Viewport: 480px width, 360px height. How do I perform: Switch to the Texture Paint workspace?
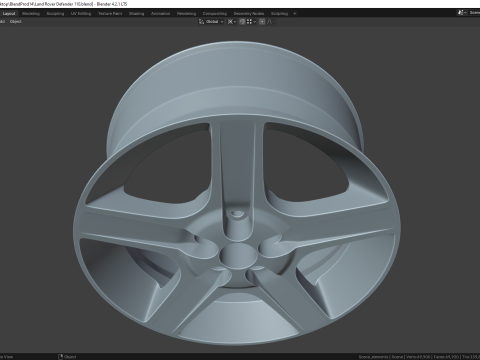pos(110,14)
